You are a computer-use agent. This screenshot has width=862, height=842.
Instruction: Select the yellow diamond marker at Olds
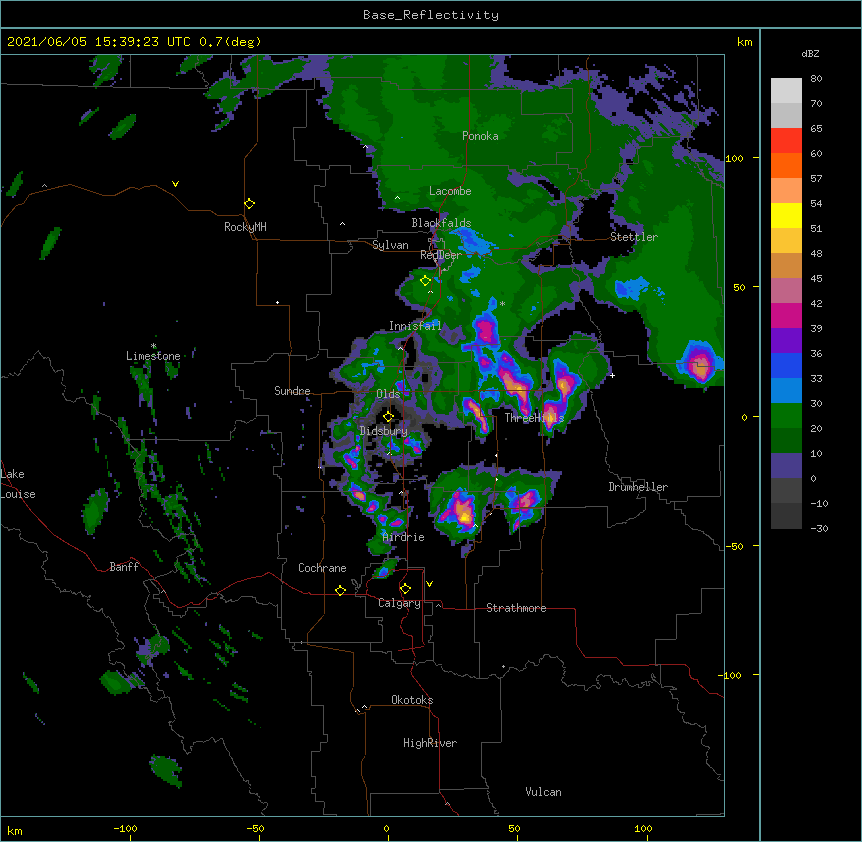(x=388, y=417)
